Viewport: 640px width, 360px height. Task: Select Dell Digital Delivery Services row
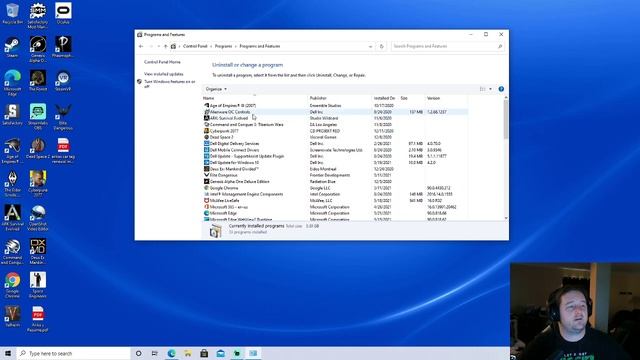coord(335,144)
